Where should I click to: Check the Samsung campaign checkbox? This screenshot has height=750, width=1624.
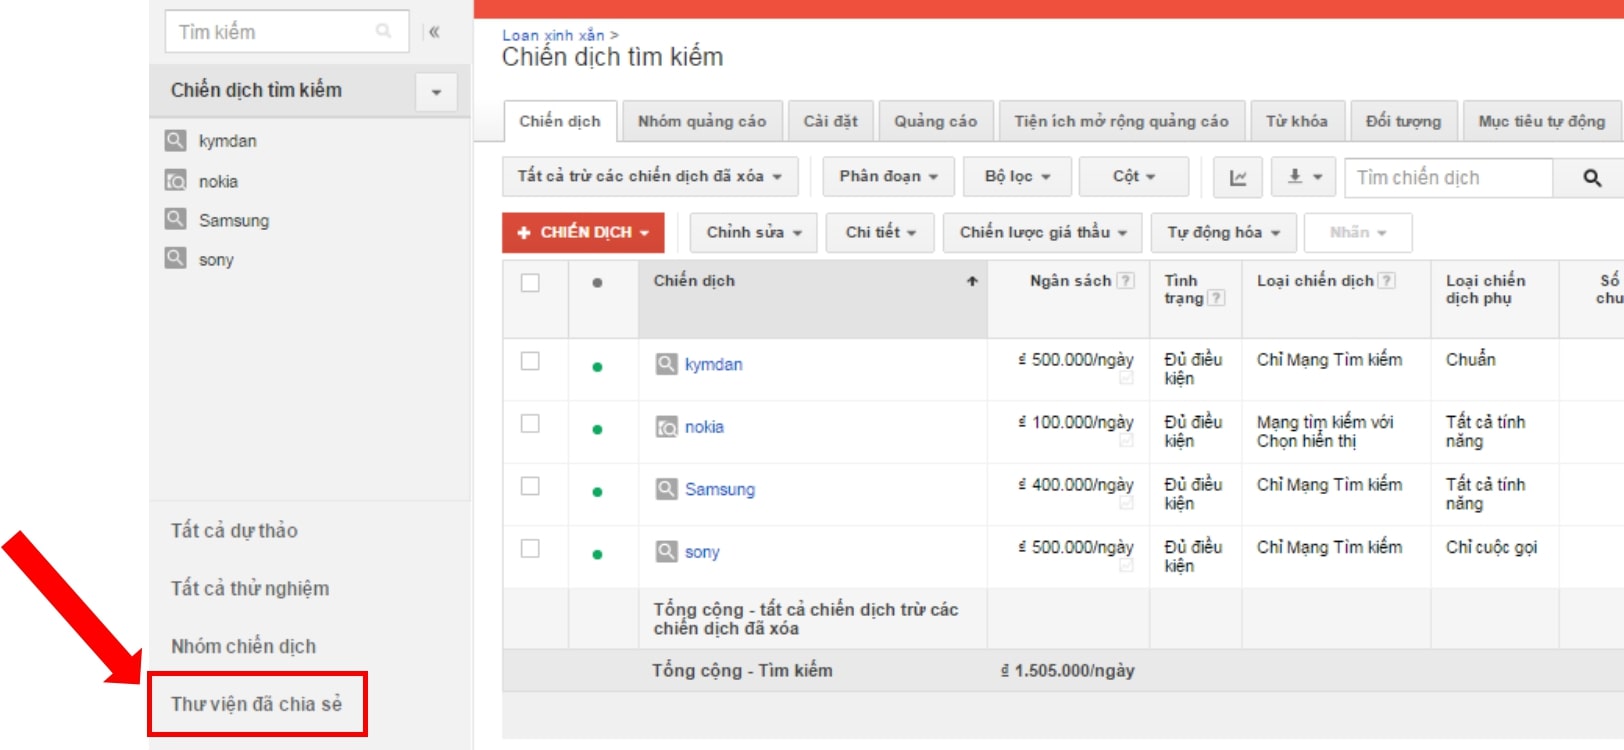pyautogui.click(x=530, y=486)
